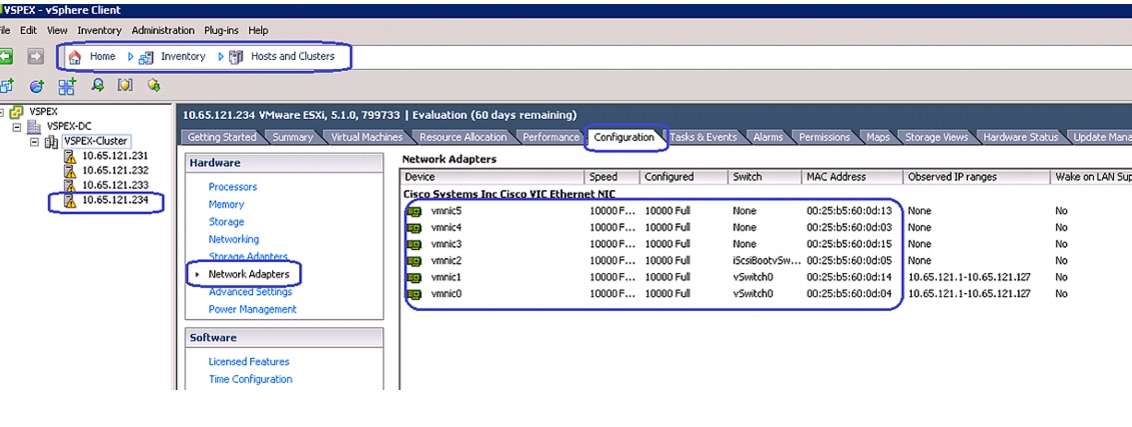Screen dimensions: 1132x427
Task: Switch to the Storage Views tab
Action: tap(936, 137)
